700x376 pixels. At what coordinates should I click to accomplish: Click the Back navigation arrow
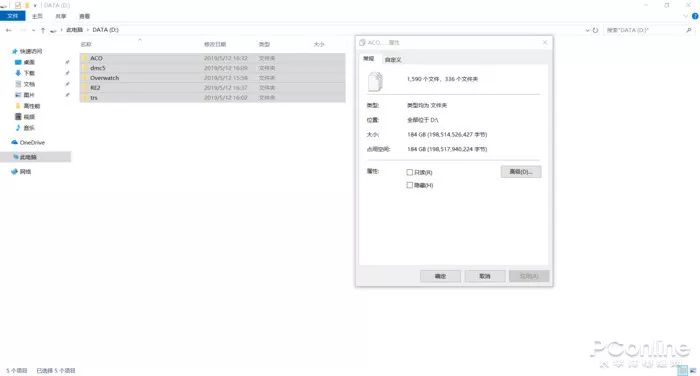click(x=8, y=30)
